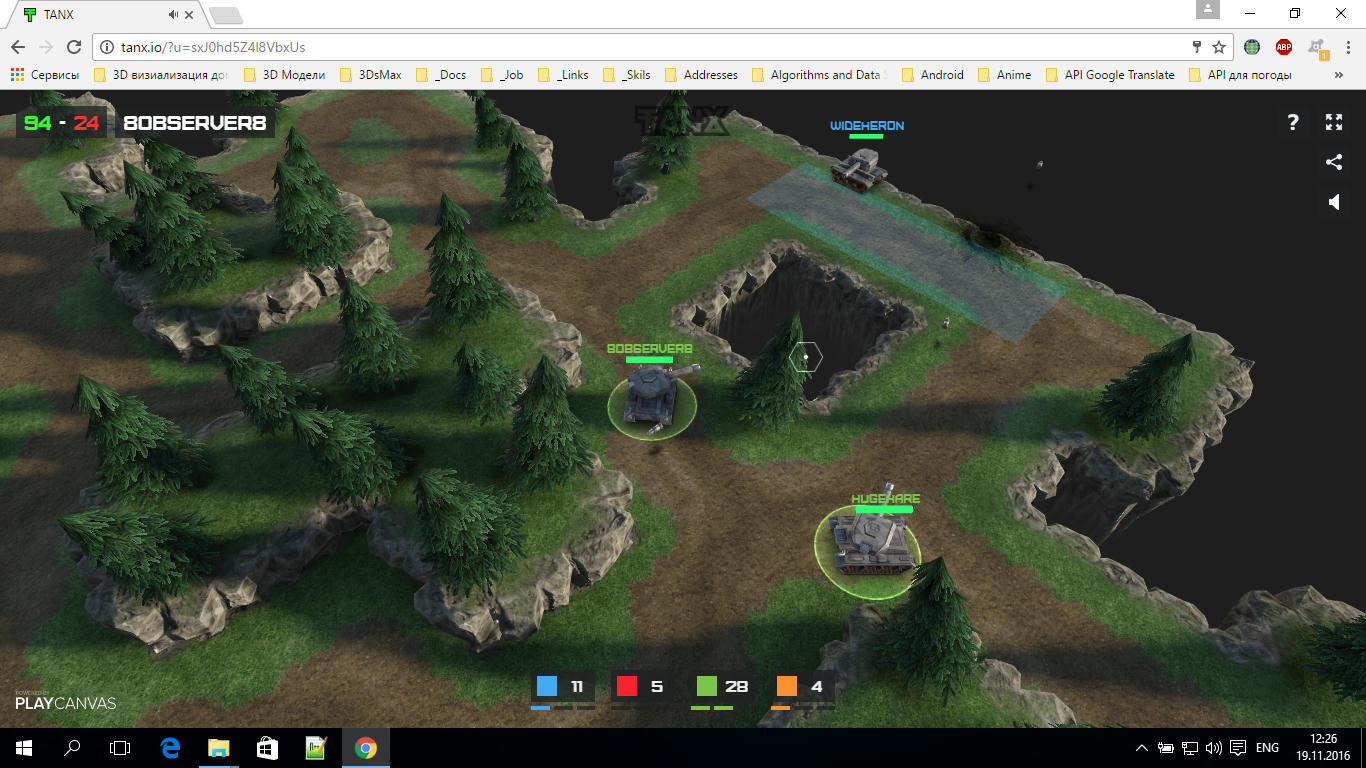Open the 3DsMax bookmark folder
This screenshot has height=768, width=1366.
[370, 75]
